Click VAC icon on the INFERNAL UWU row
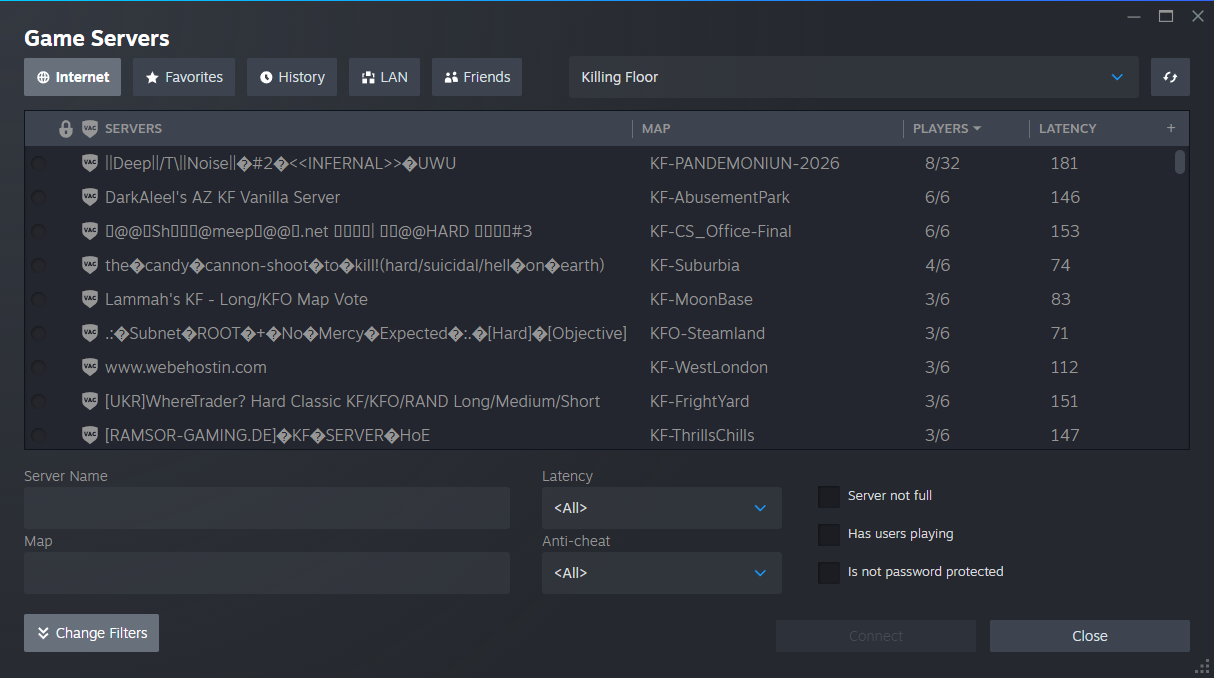The image size is (1214, 678). (x=90, y=163)
